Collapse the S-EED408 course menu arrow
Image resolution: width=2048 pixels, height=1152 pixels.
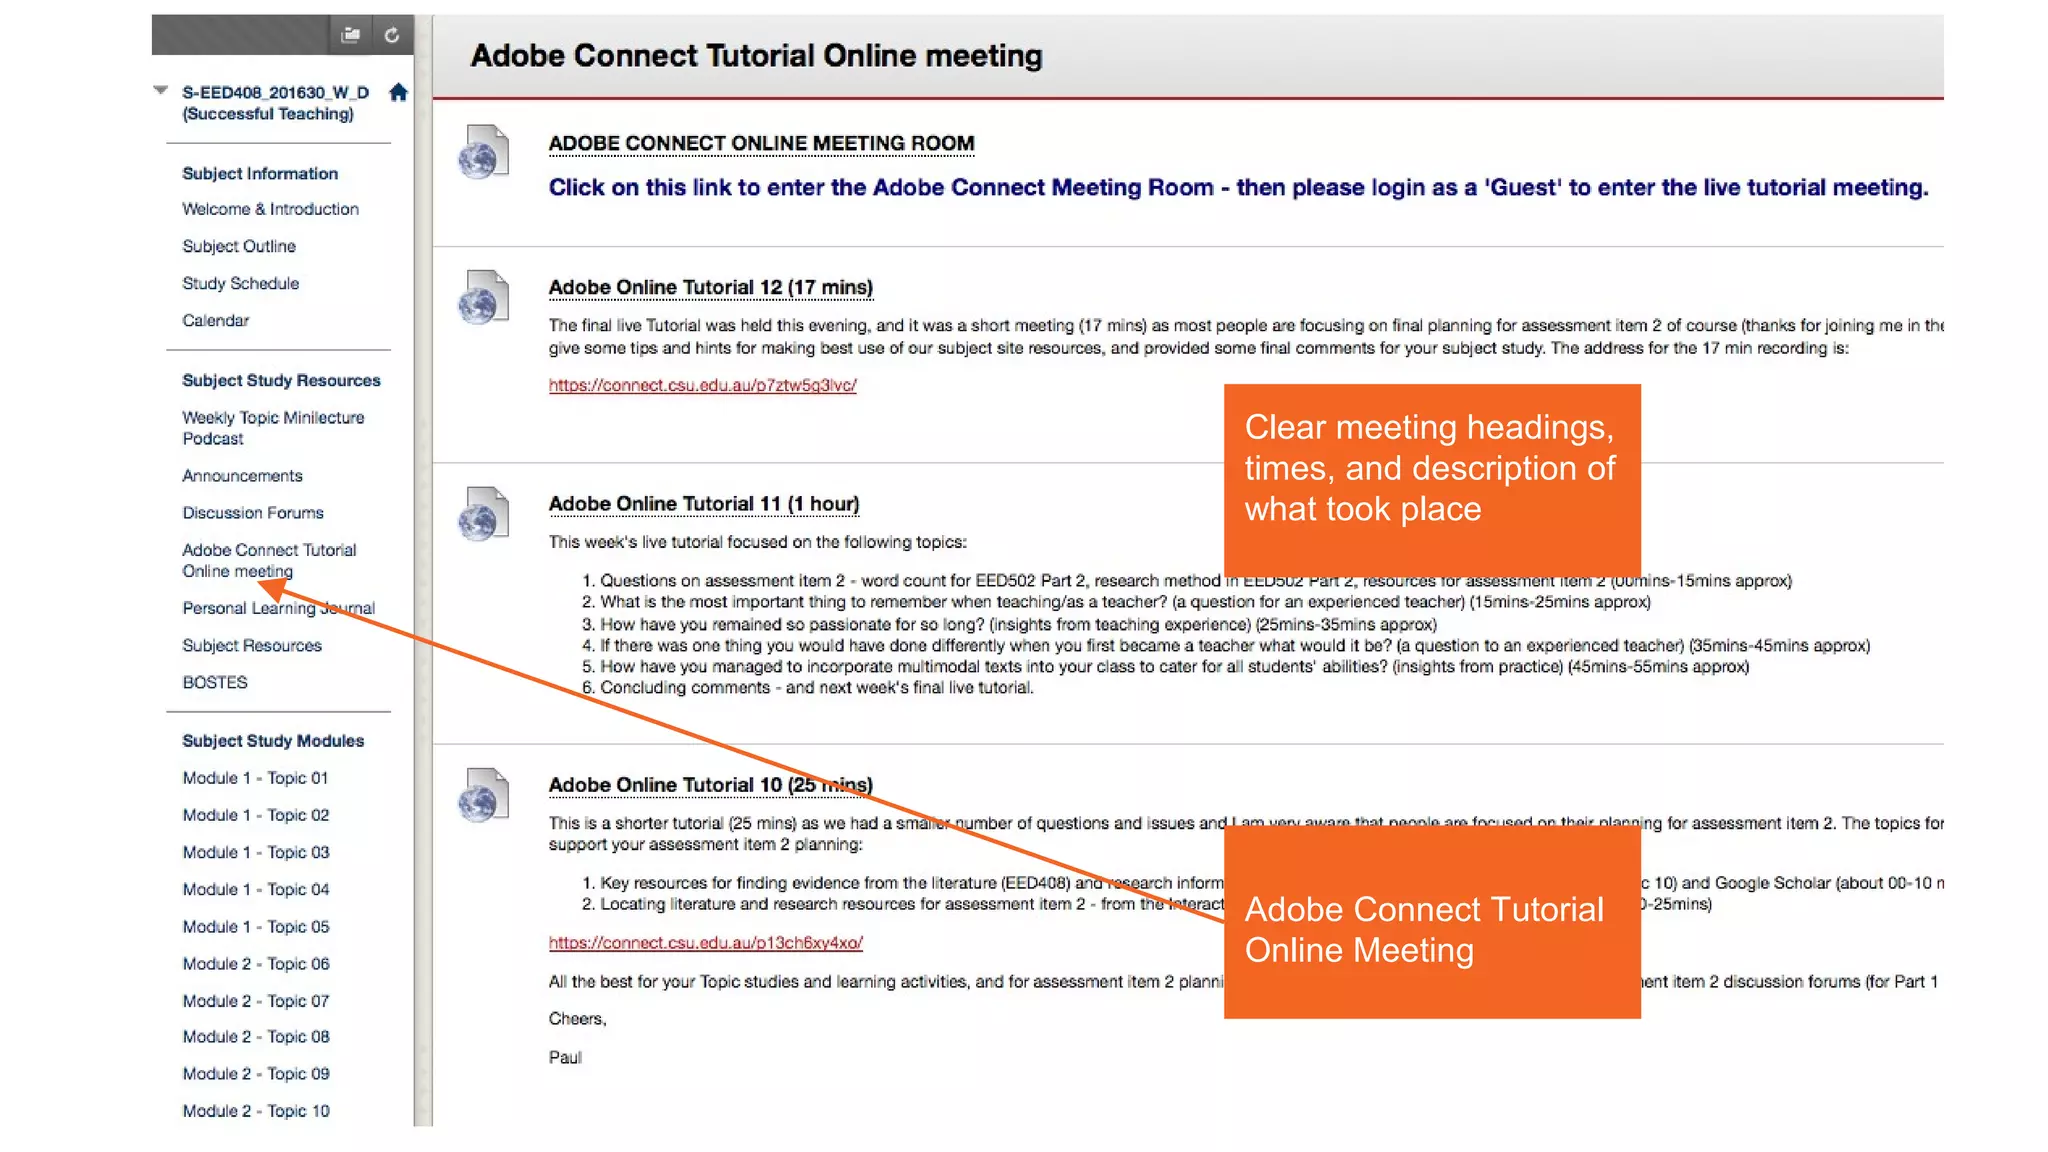click(160, 90)
